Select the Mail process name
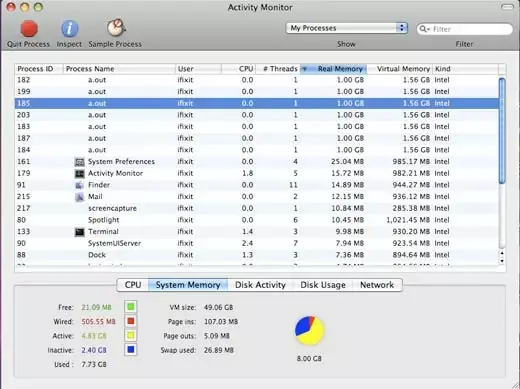Viewport: 520px width, 389px height. 95,197
